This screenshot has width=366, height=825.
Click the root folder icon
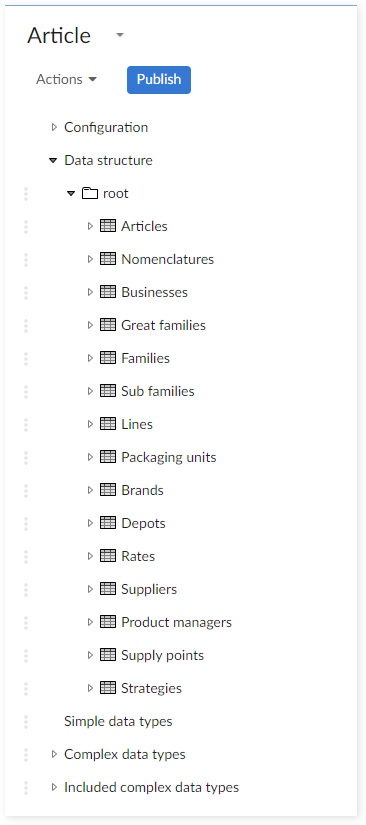[x=90, y=193]
